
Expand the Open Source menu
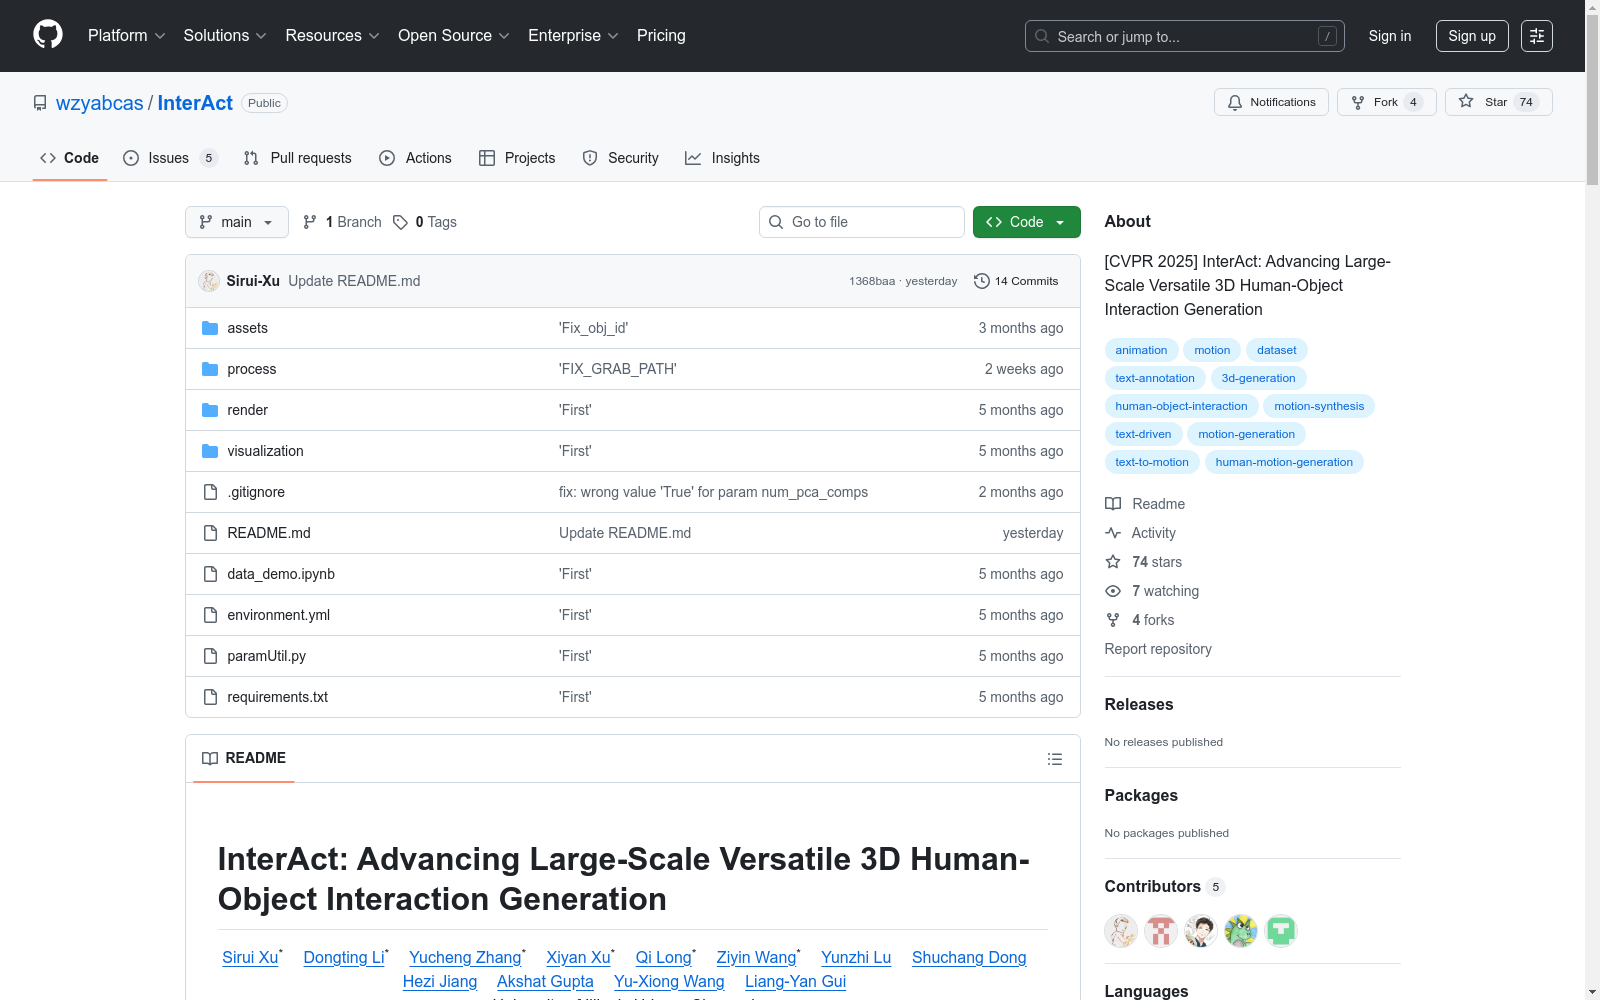coord(454,36)
